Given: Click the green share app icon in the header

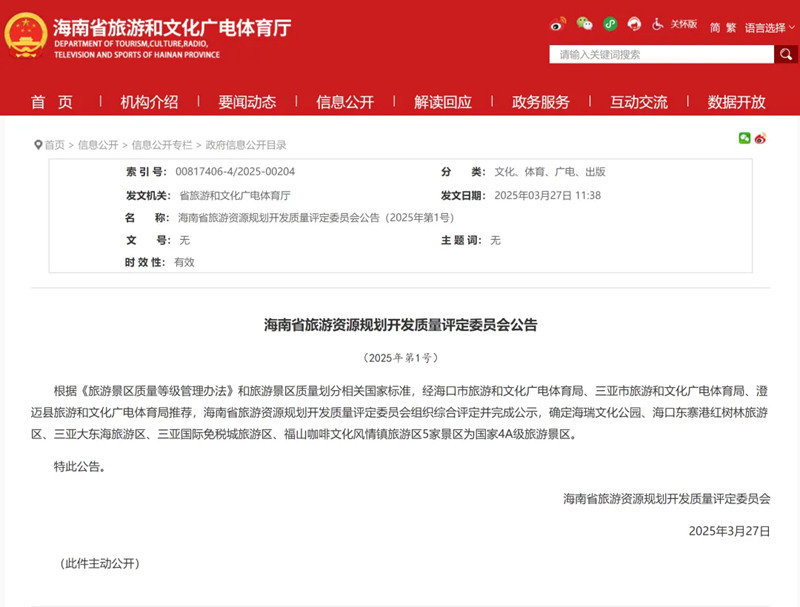Looking at the screenshot, I should click(610, 25).
